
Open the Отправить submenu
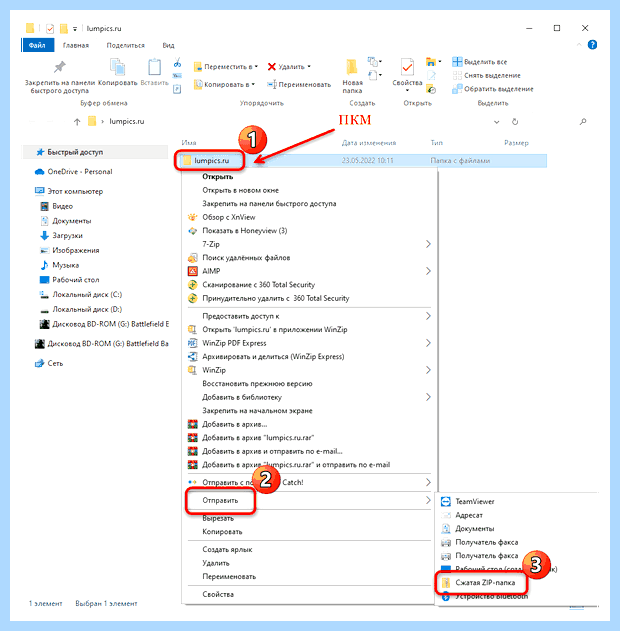pyautogui.click(x=309, y=500)
